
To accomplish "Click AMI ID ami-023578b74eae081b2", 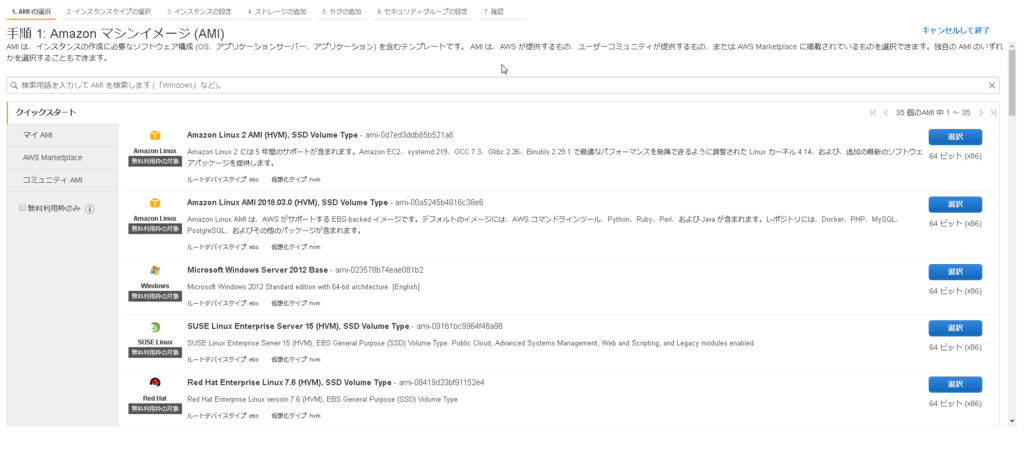I will tap(379, 270).
